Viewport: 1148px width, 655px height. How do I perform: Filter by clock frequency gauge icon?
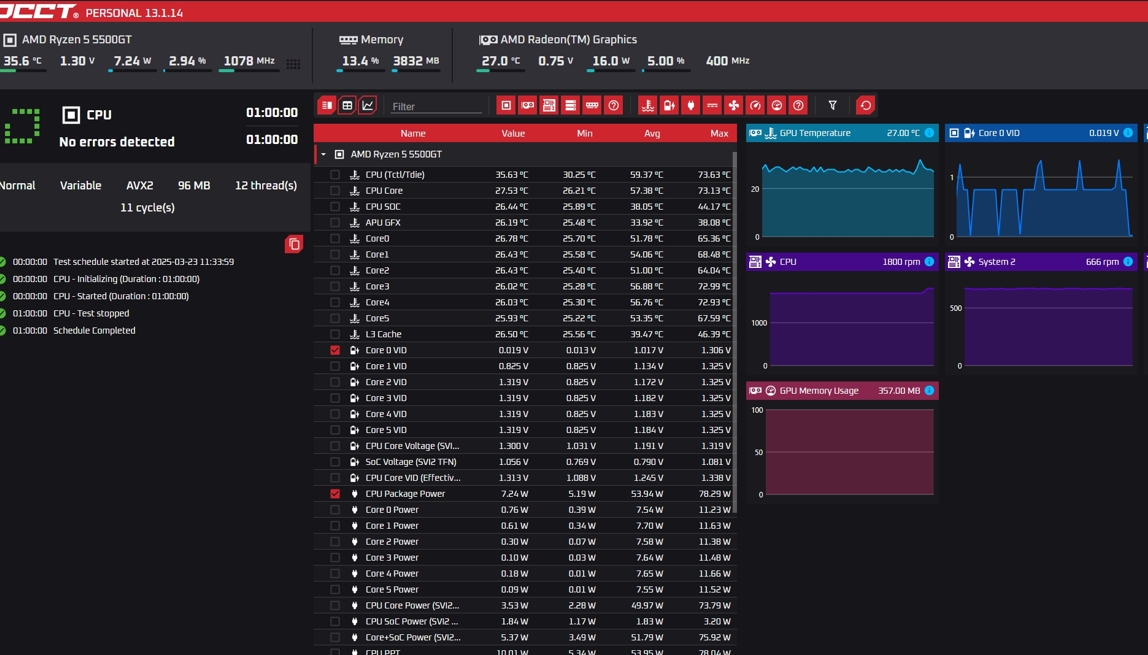(x=755, y=105)
